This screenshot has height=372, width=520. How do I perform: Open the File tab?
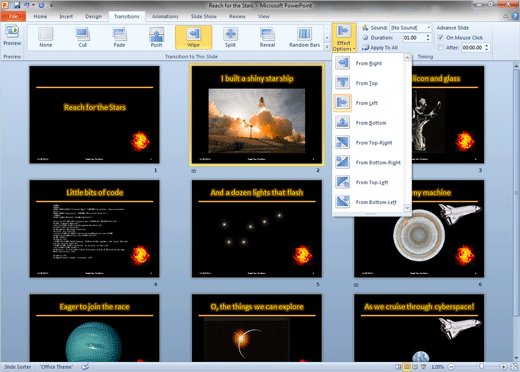tap(13, 16)
